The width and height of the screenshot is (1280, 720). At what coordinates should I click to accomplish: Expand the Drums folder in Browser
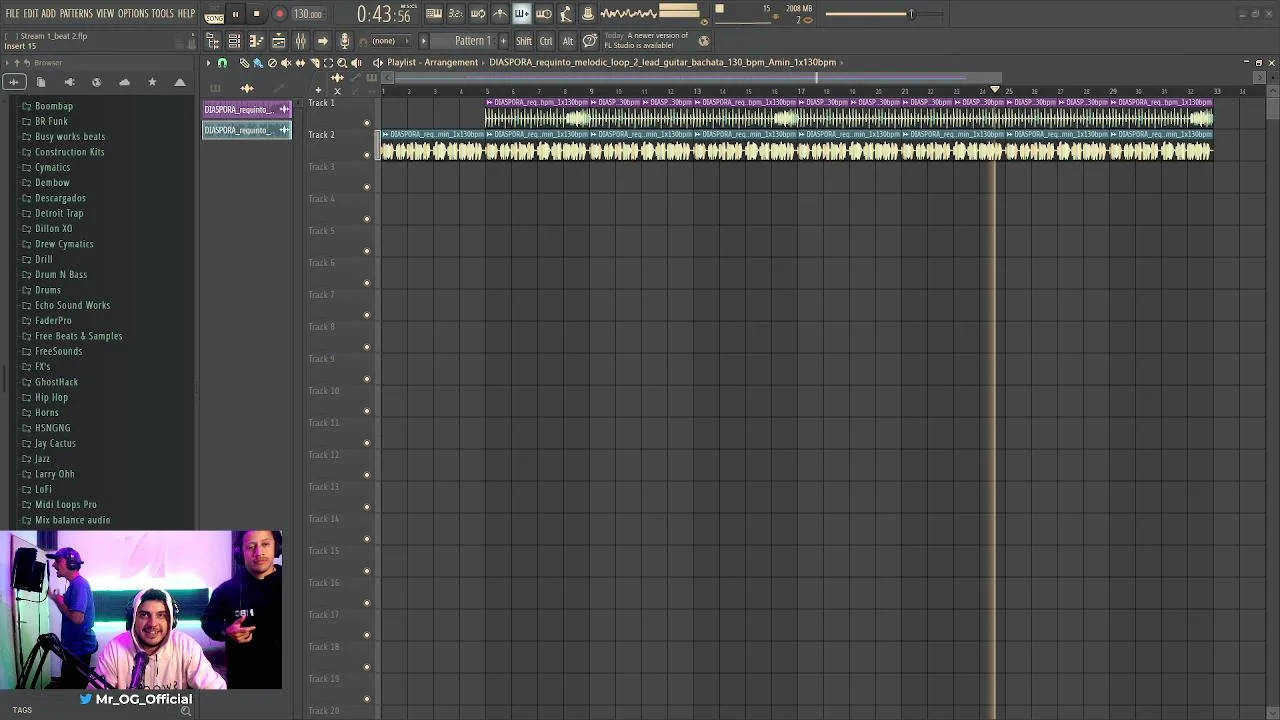pos(47,290)
